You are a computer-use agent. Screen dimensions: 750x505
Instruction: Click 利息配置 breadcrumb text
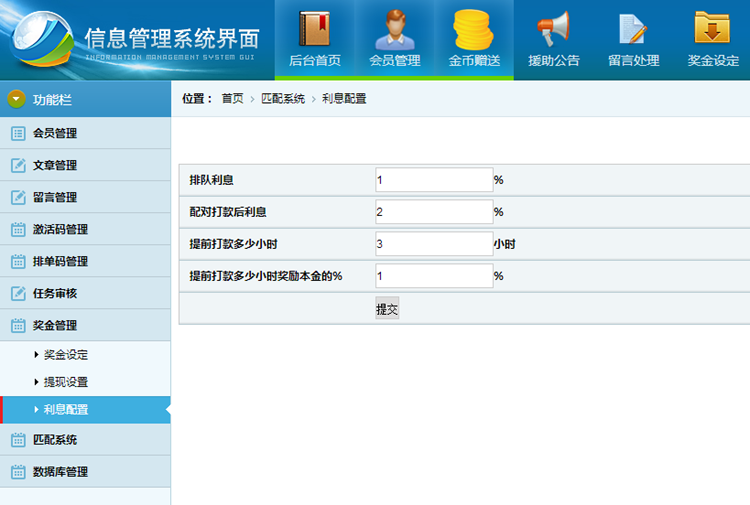pyautogui.click(x=344, y=99)
